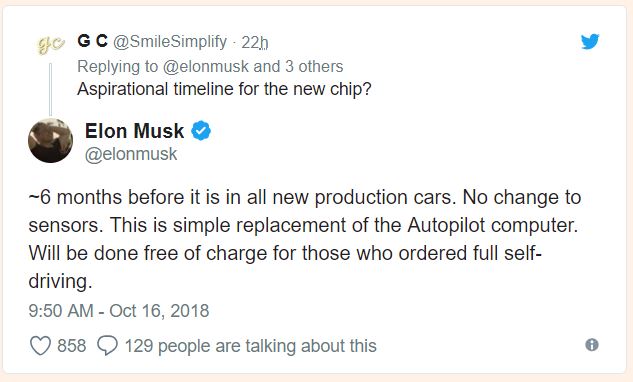
Task: Click the speech bubble reply icon
Action: tap(107, 346)
